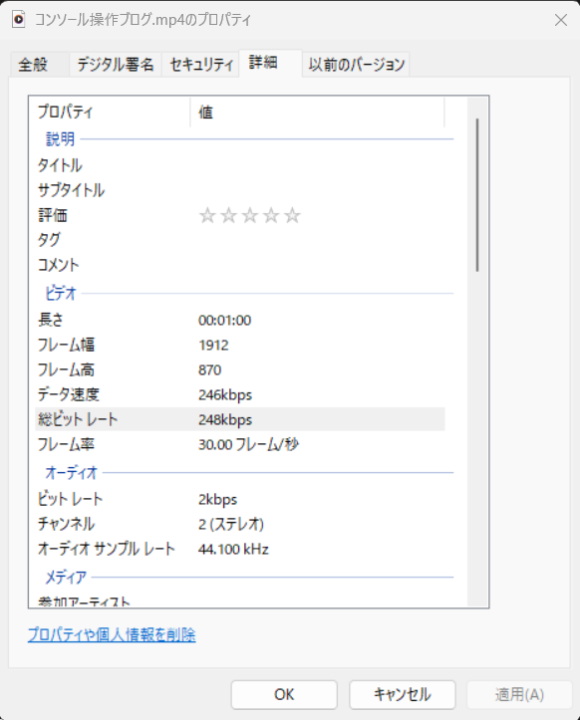Click the メディア section header

click(x=66, y=577)
